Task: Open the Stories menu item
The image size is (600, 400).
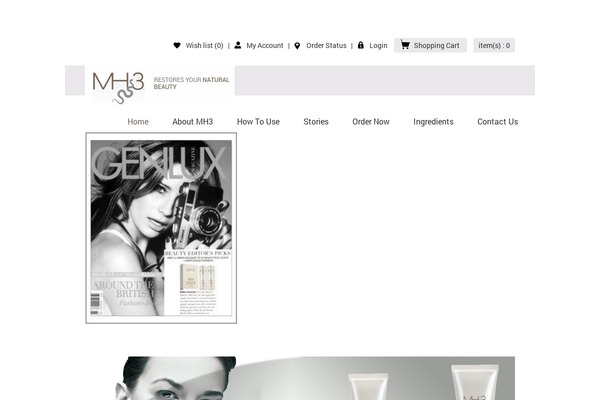Action: click(316, 122)
